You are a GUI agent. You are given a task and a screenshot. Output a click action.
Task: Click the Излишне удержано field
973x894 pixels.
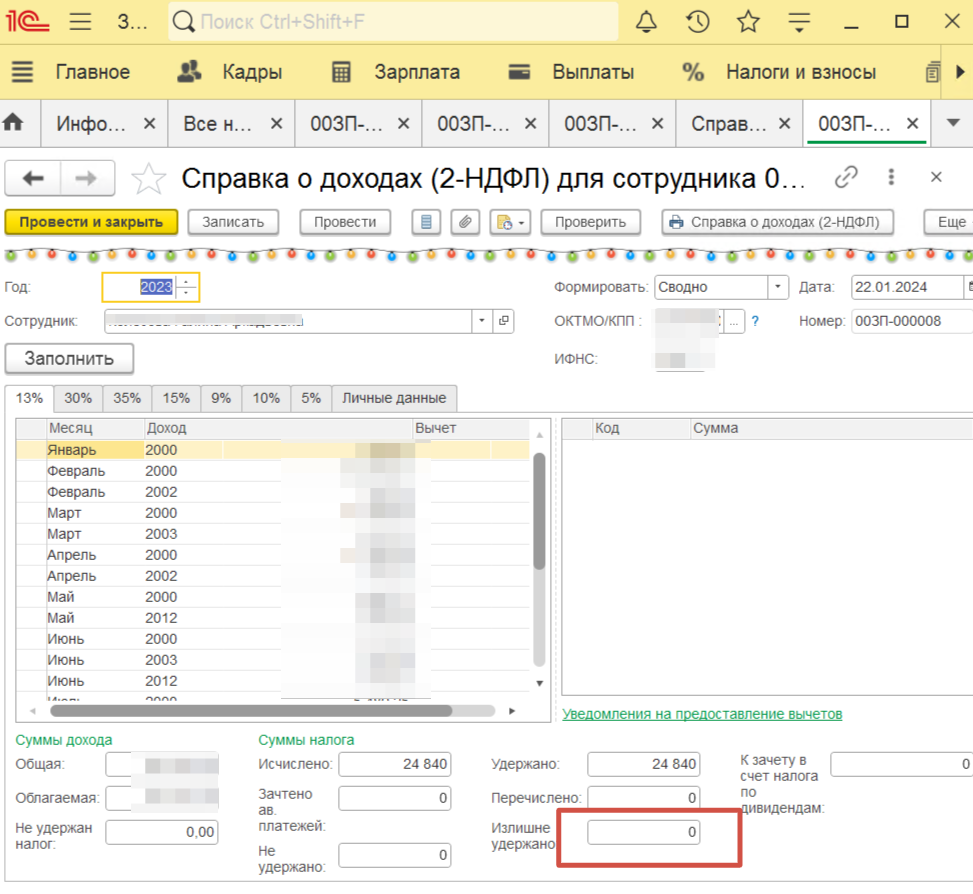tap(643, 832)
